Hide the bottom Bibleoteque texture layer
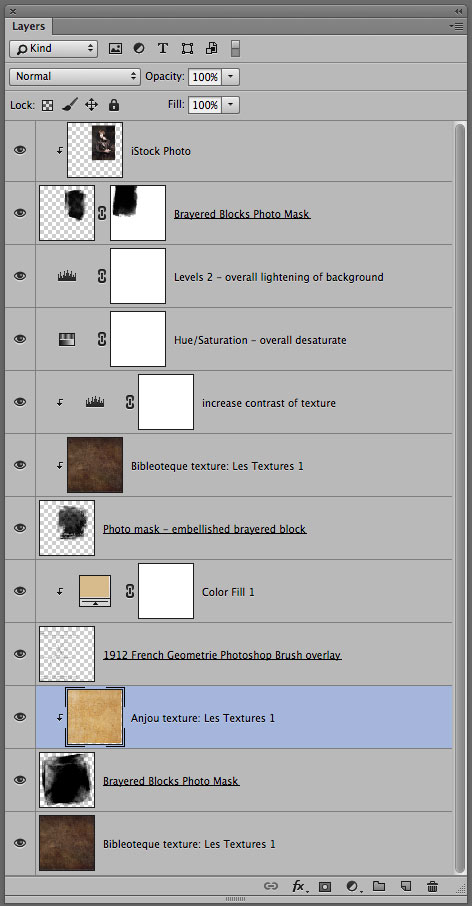472x906 pixels. tap(20, 843)
